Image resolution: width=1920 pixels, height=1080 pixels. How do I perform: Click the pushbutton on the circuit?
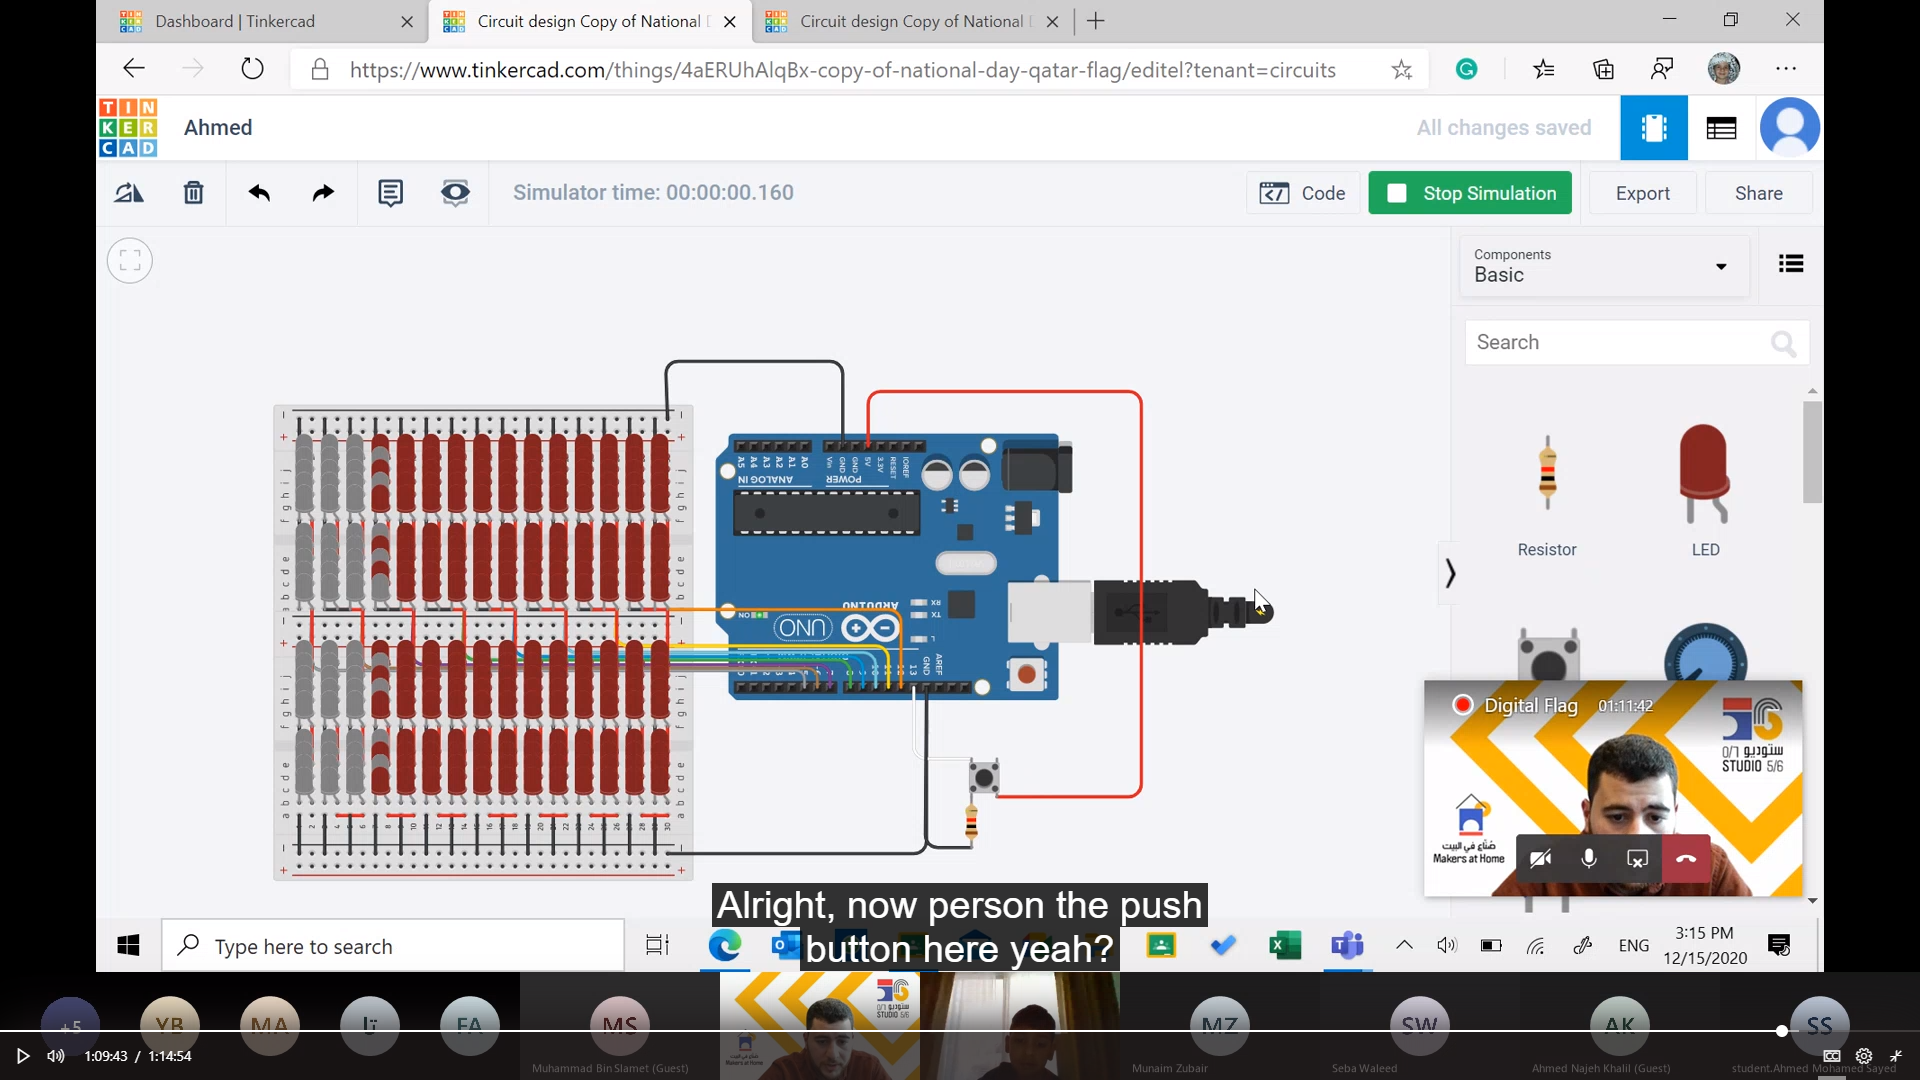tap(984, 777)
